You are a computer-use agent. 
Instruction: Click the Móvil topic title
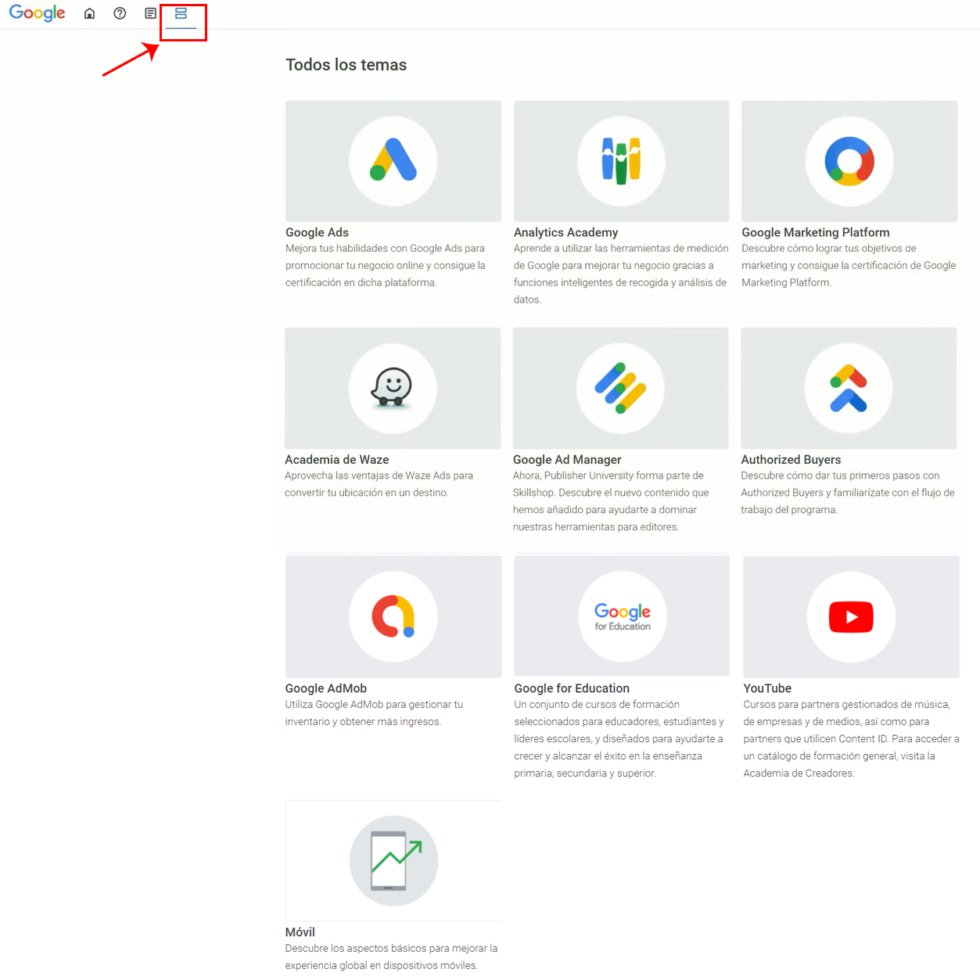[x=300, y=932]
